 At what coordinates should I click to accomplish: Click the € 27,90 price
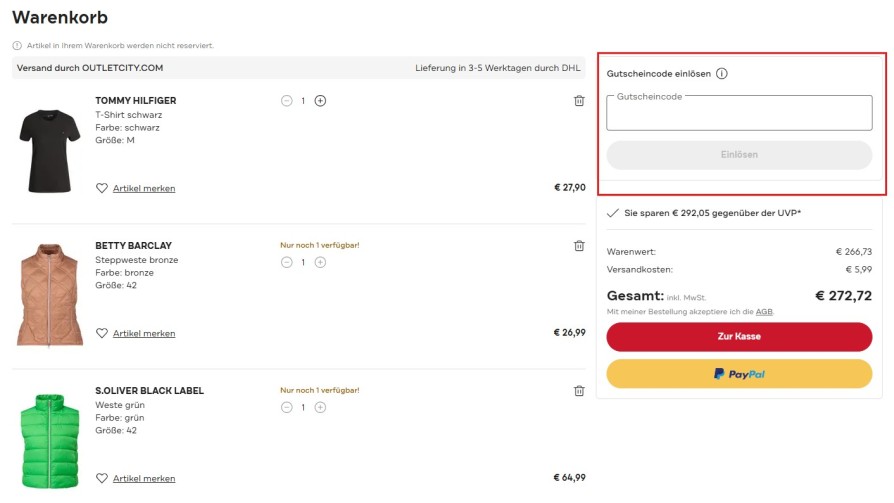tap(570, 187)
